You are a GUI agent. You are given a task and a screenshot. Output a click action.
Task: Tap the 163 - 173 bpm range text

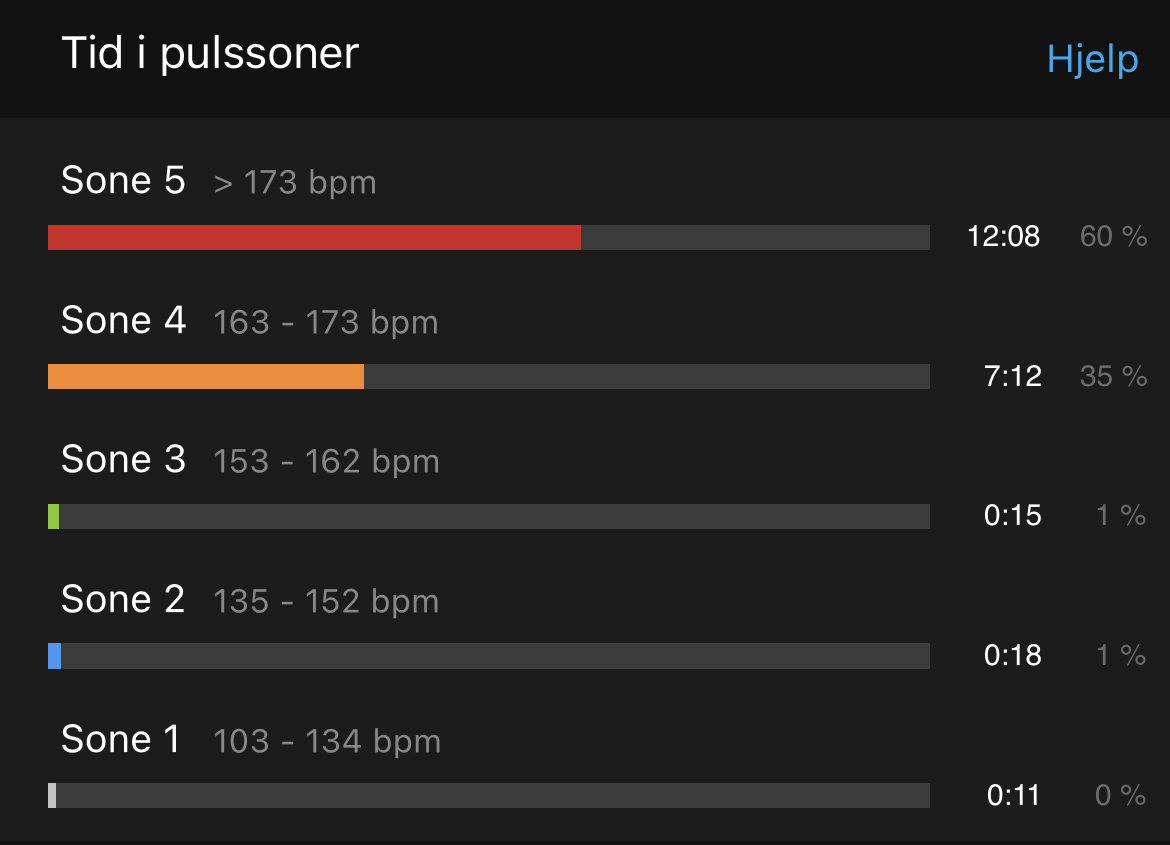(x=325, y=323)
